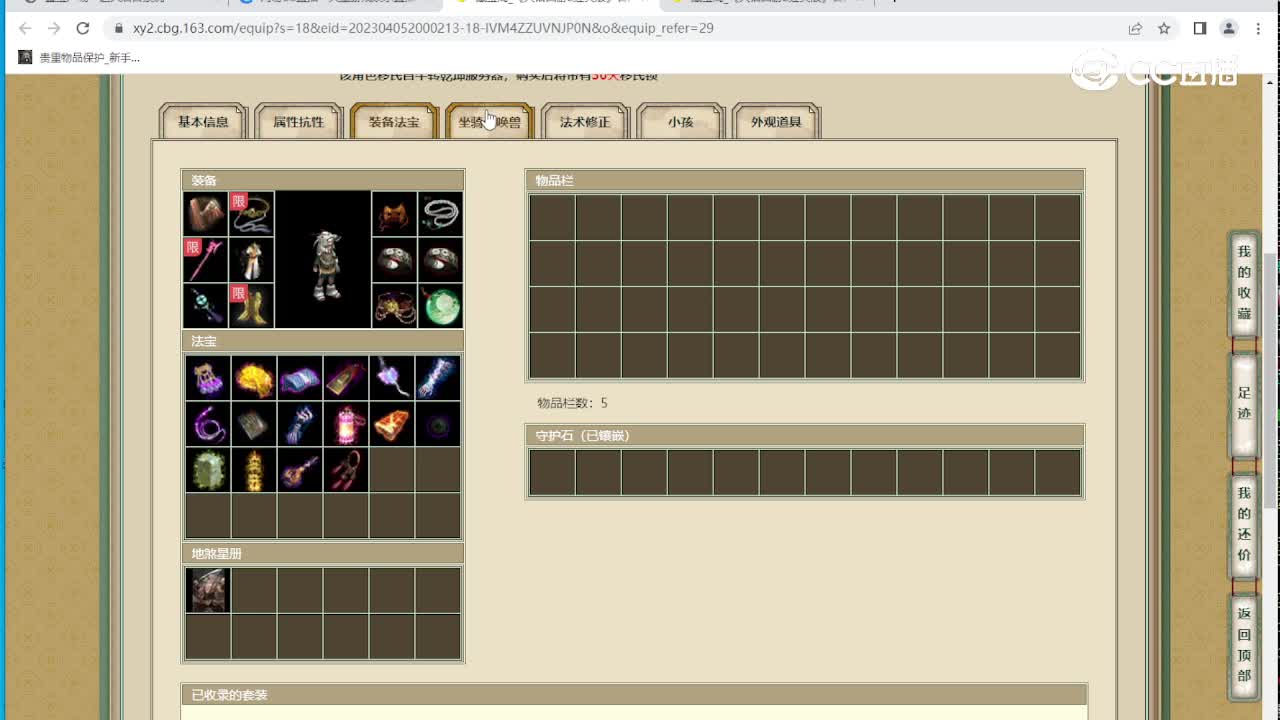Click the golden pagoda treasure icon
This screenshot has height=720, width=1280.
click(254, 470)
